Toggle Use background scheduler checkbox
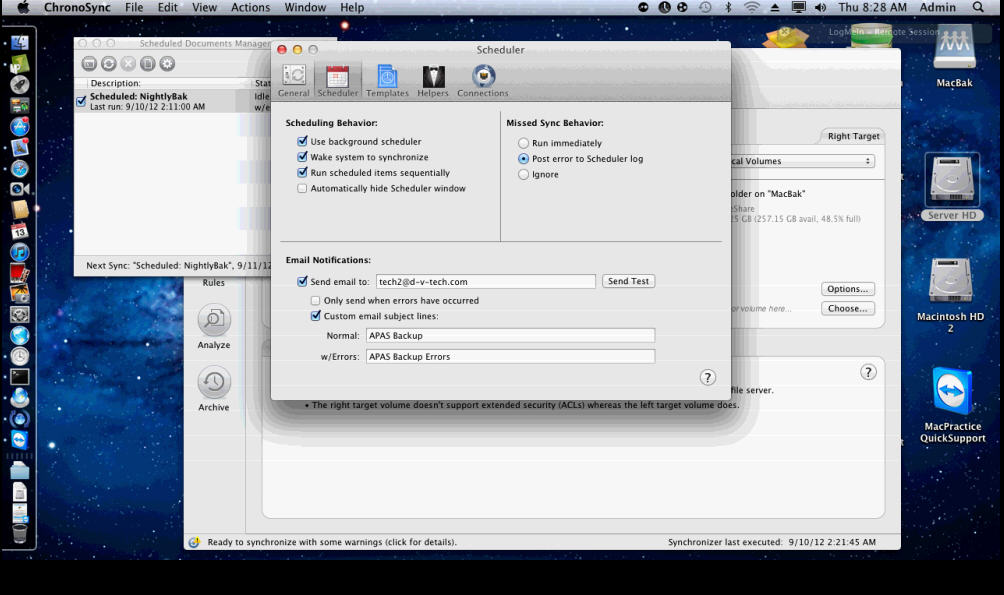Viewport: 1004px width, 595px height. click(x=302, y=142)
